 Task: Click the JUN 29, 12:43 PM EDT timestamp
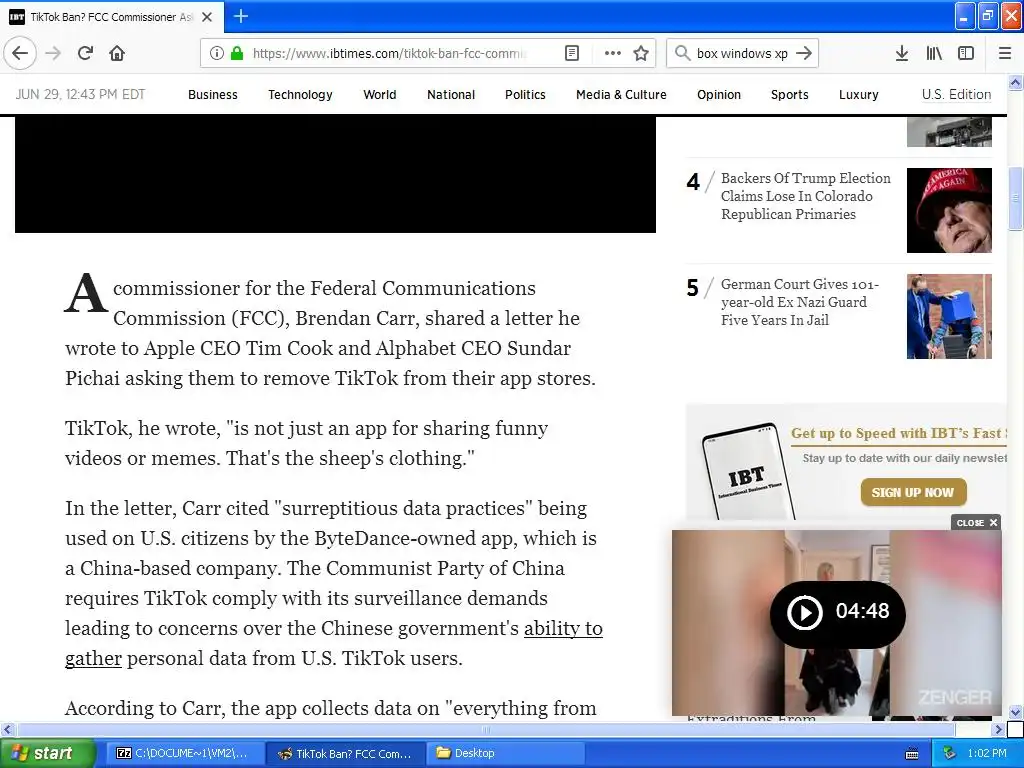click(80, 94)
